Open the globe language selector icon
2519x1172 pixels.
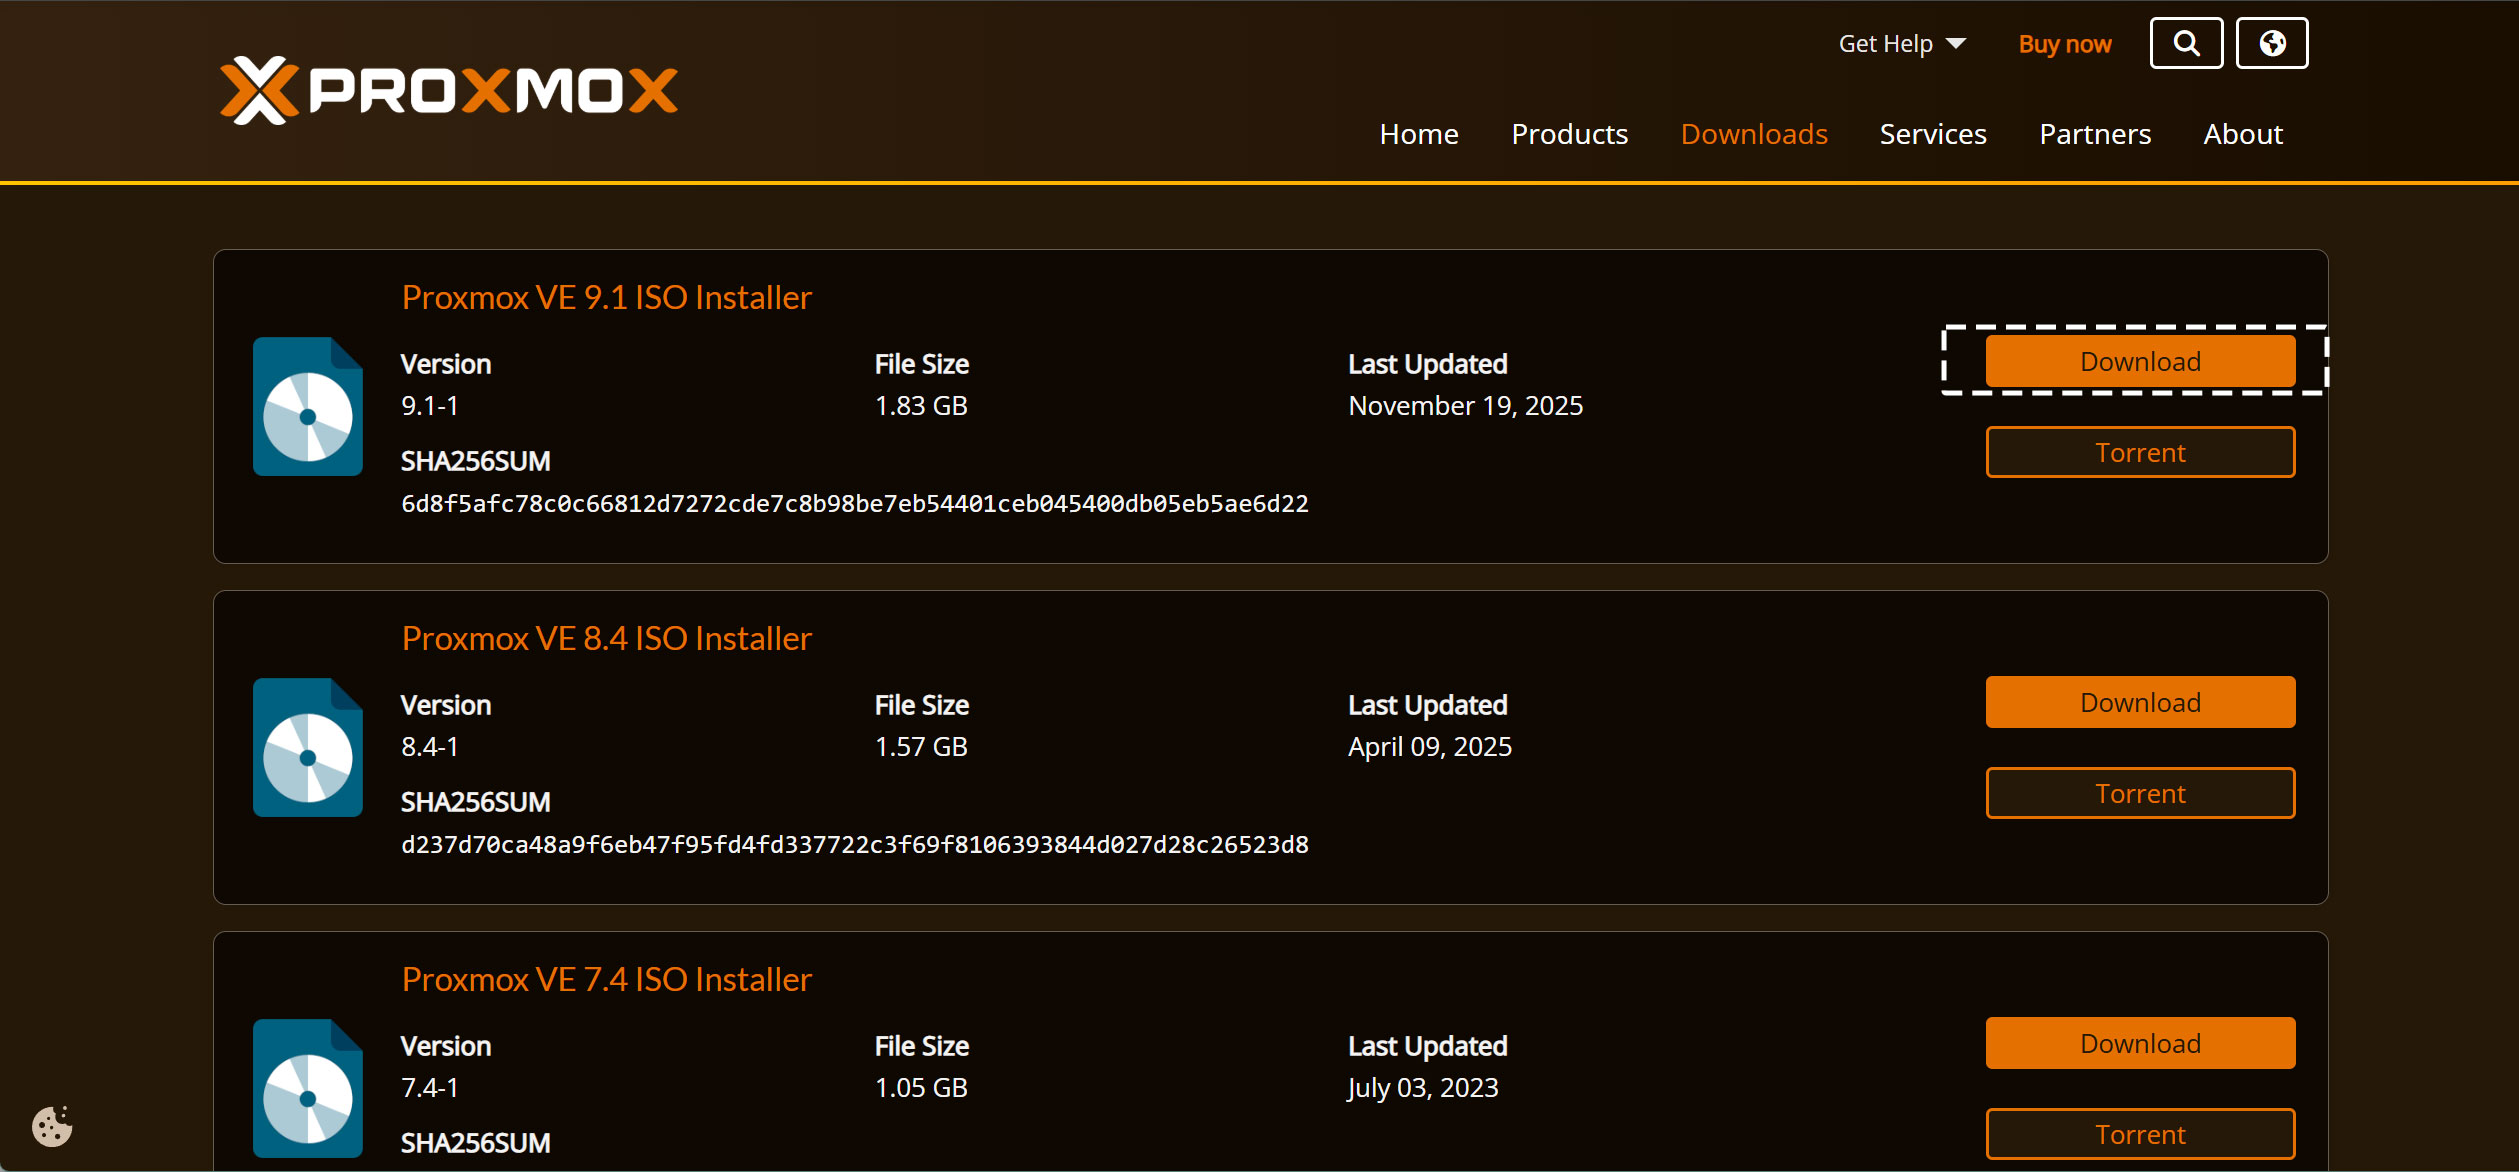point(2272,43)
